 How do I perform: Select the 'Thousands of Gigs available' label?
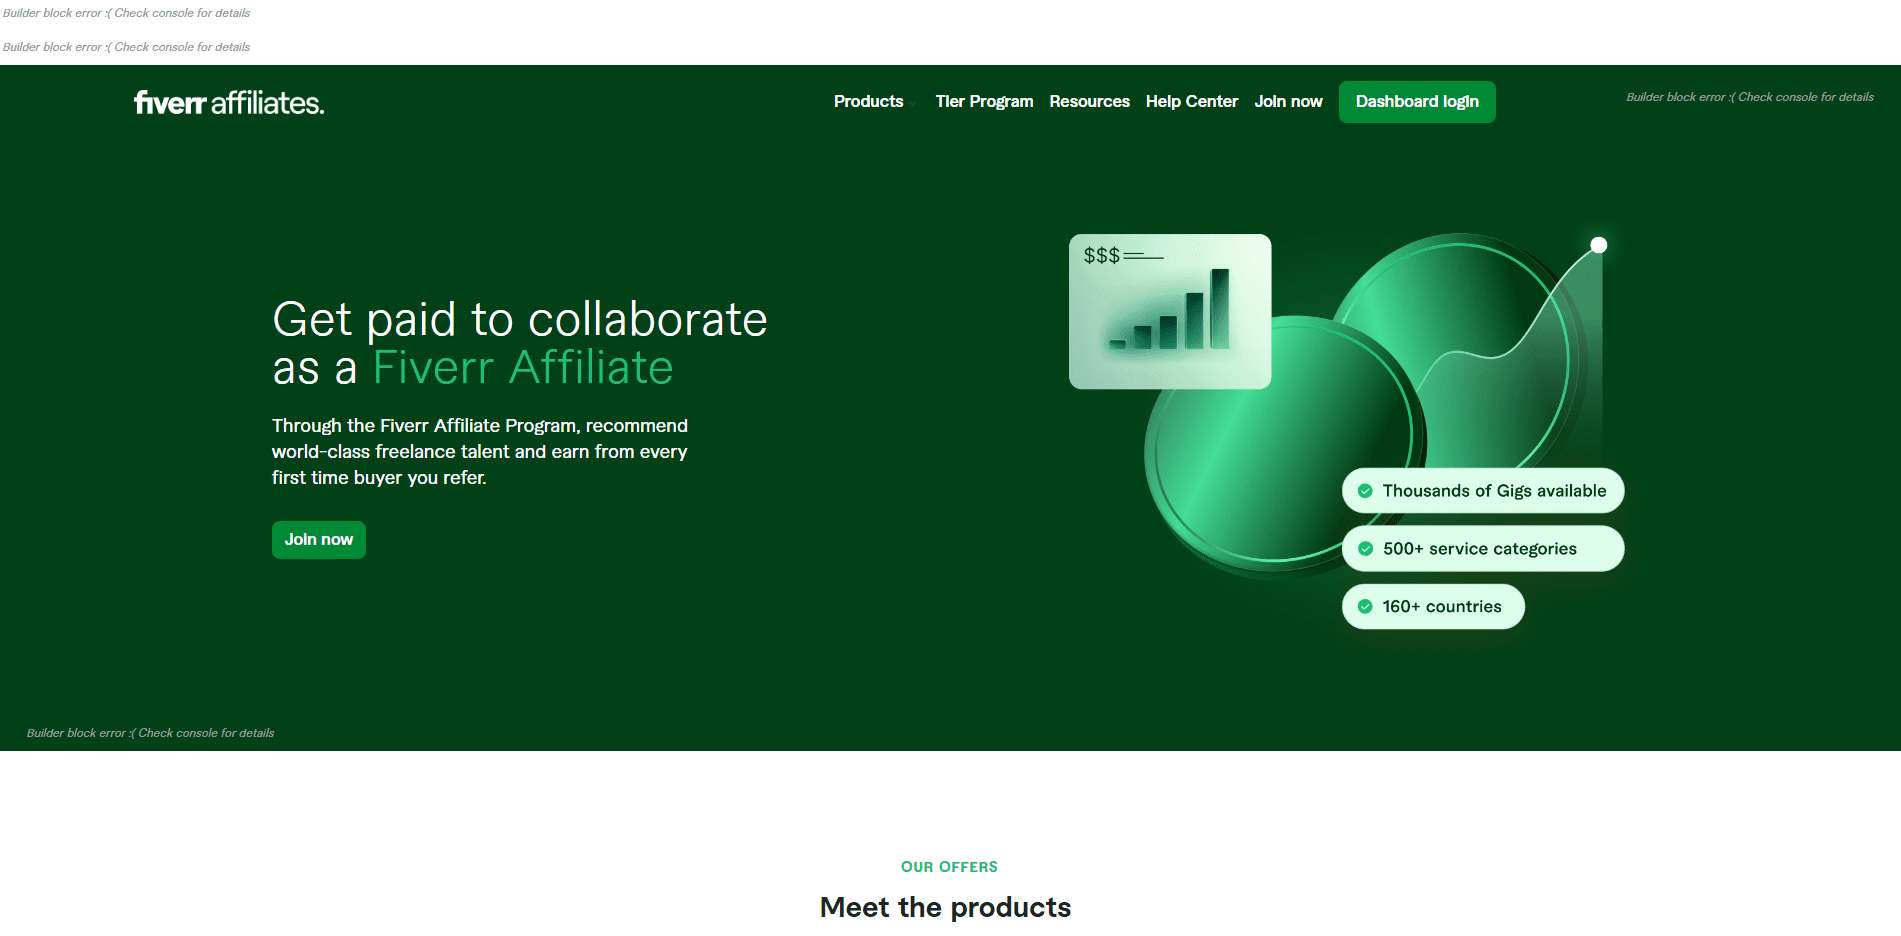[x=1494, y=491]
